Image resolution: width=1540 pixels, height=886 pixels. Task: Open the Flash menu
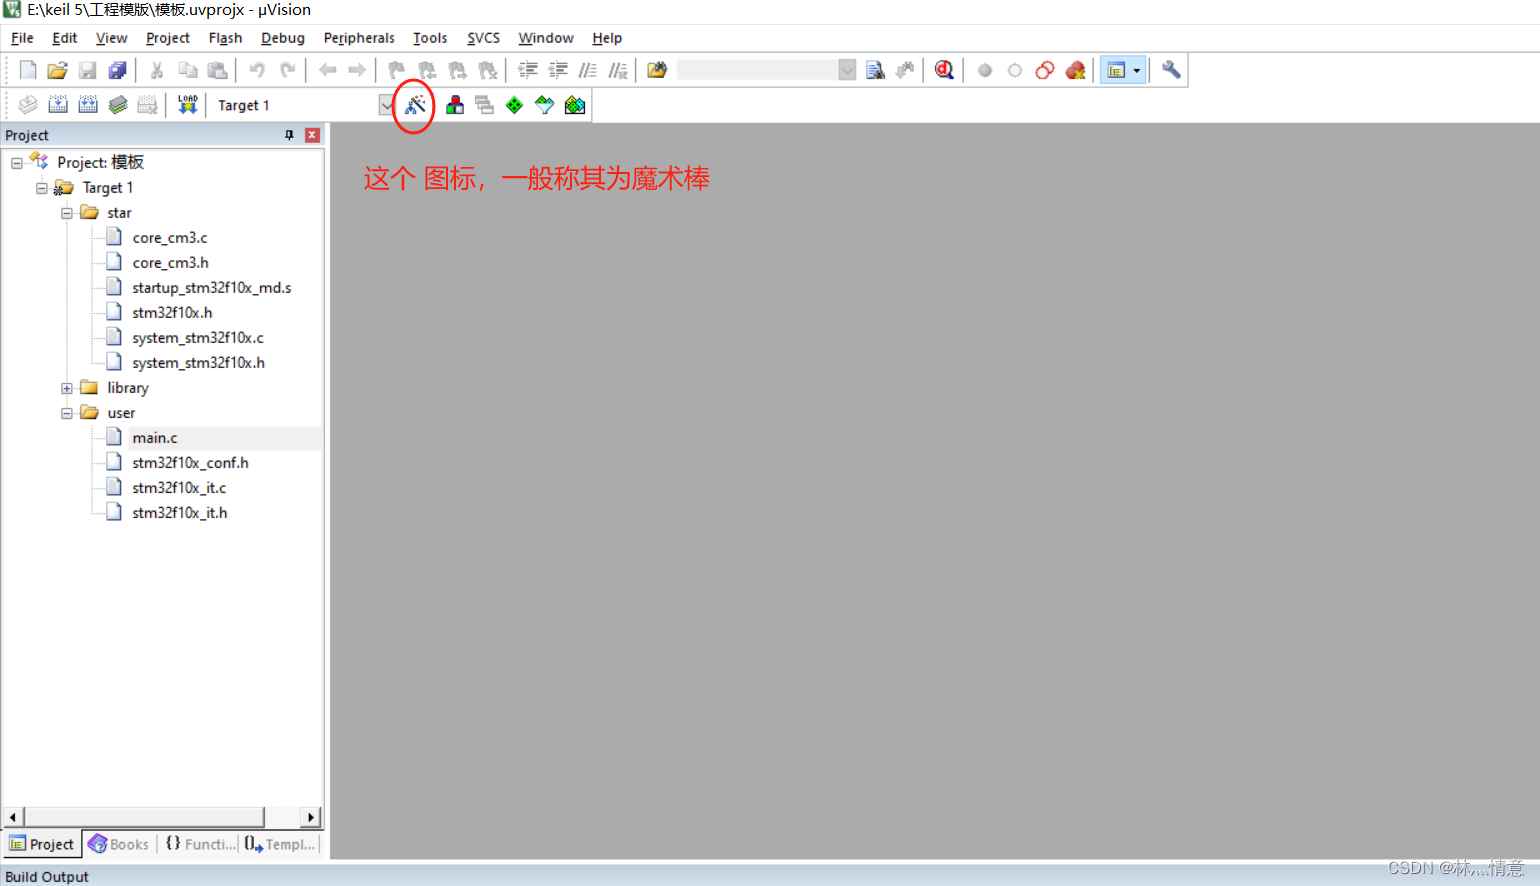tap(225, 38)
